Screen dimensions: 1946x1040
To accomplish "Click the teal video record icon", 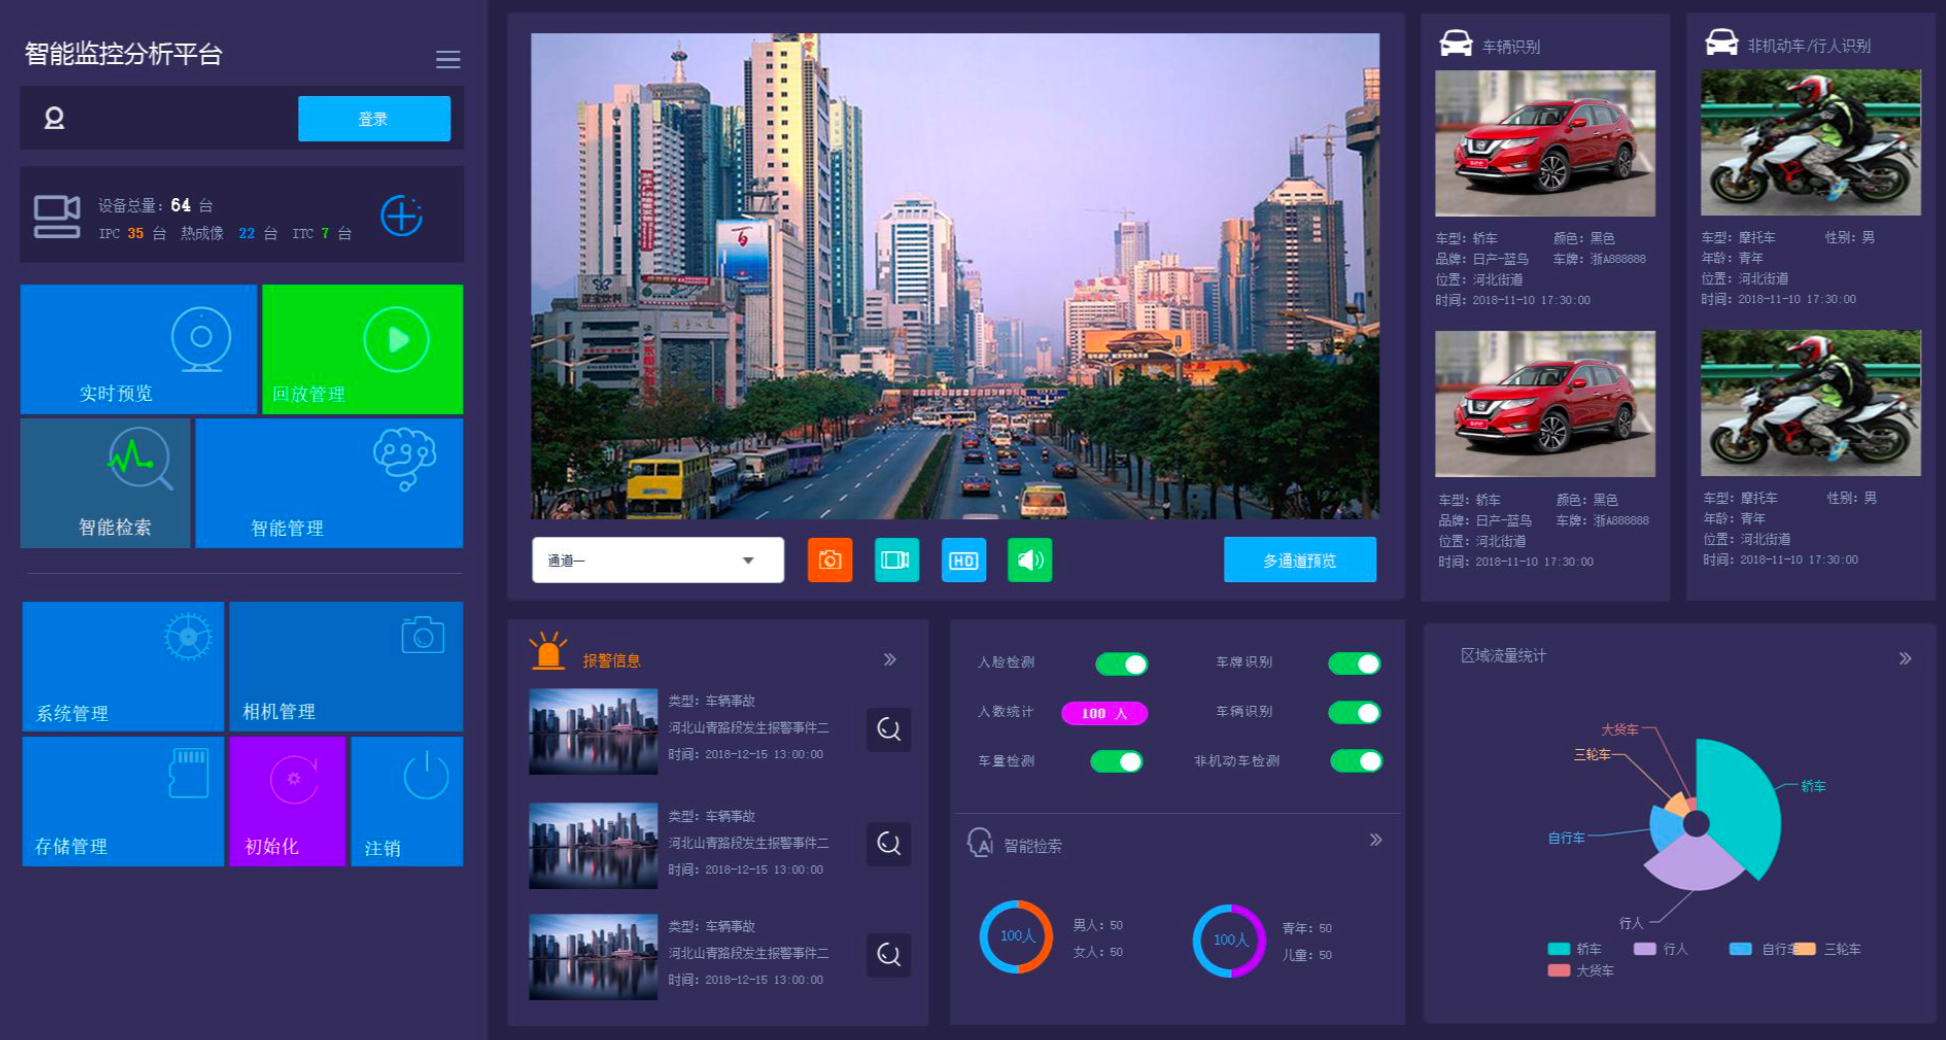I will click(896, 560).
